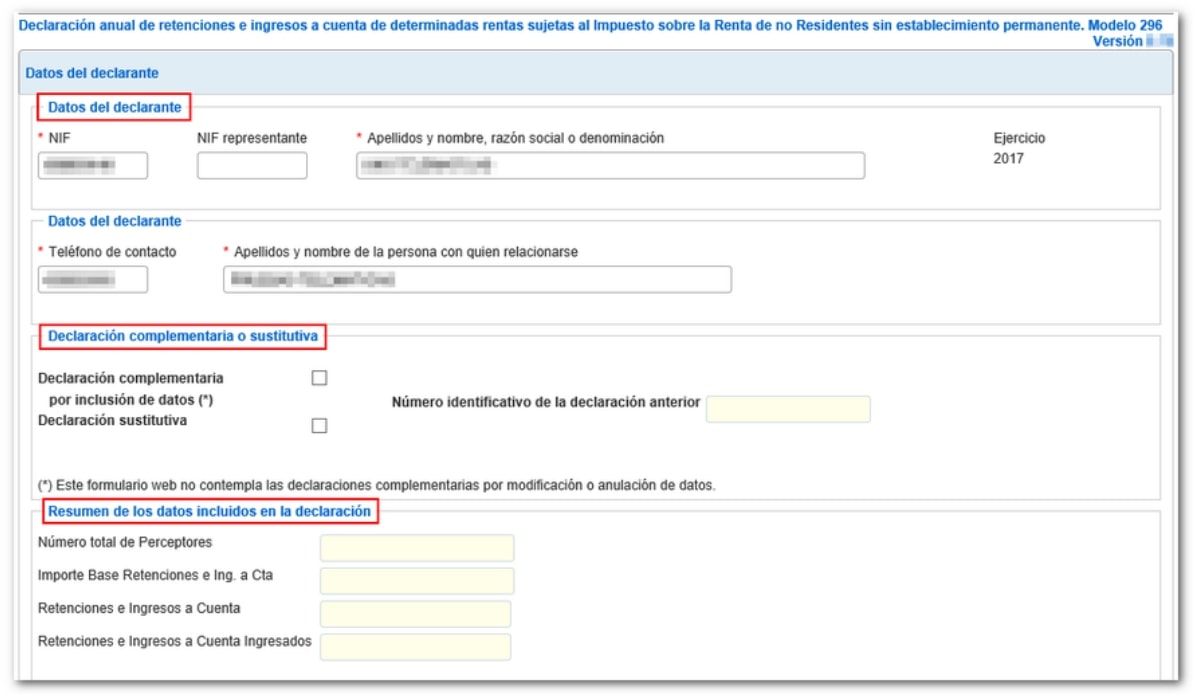Select the razón social o denominación field
The width and height of the screenshot is (1197, 694).
610,166
